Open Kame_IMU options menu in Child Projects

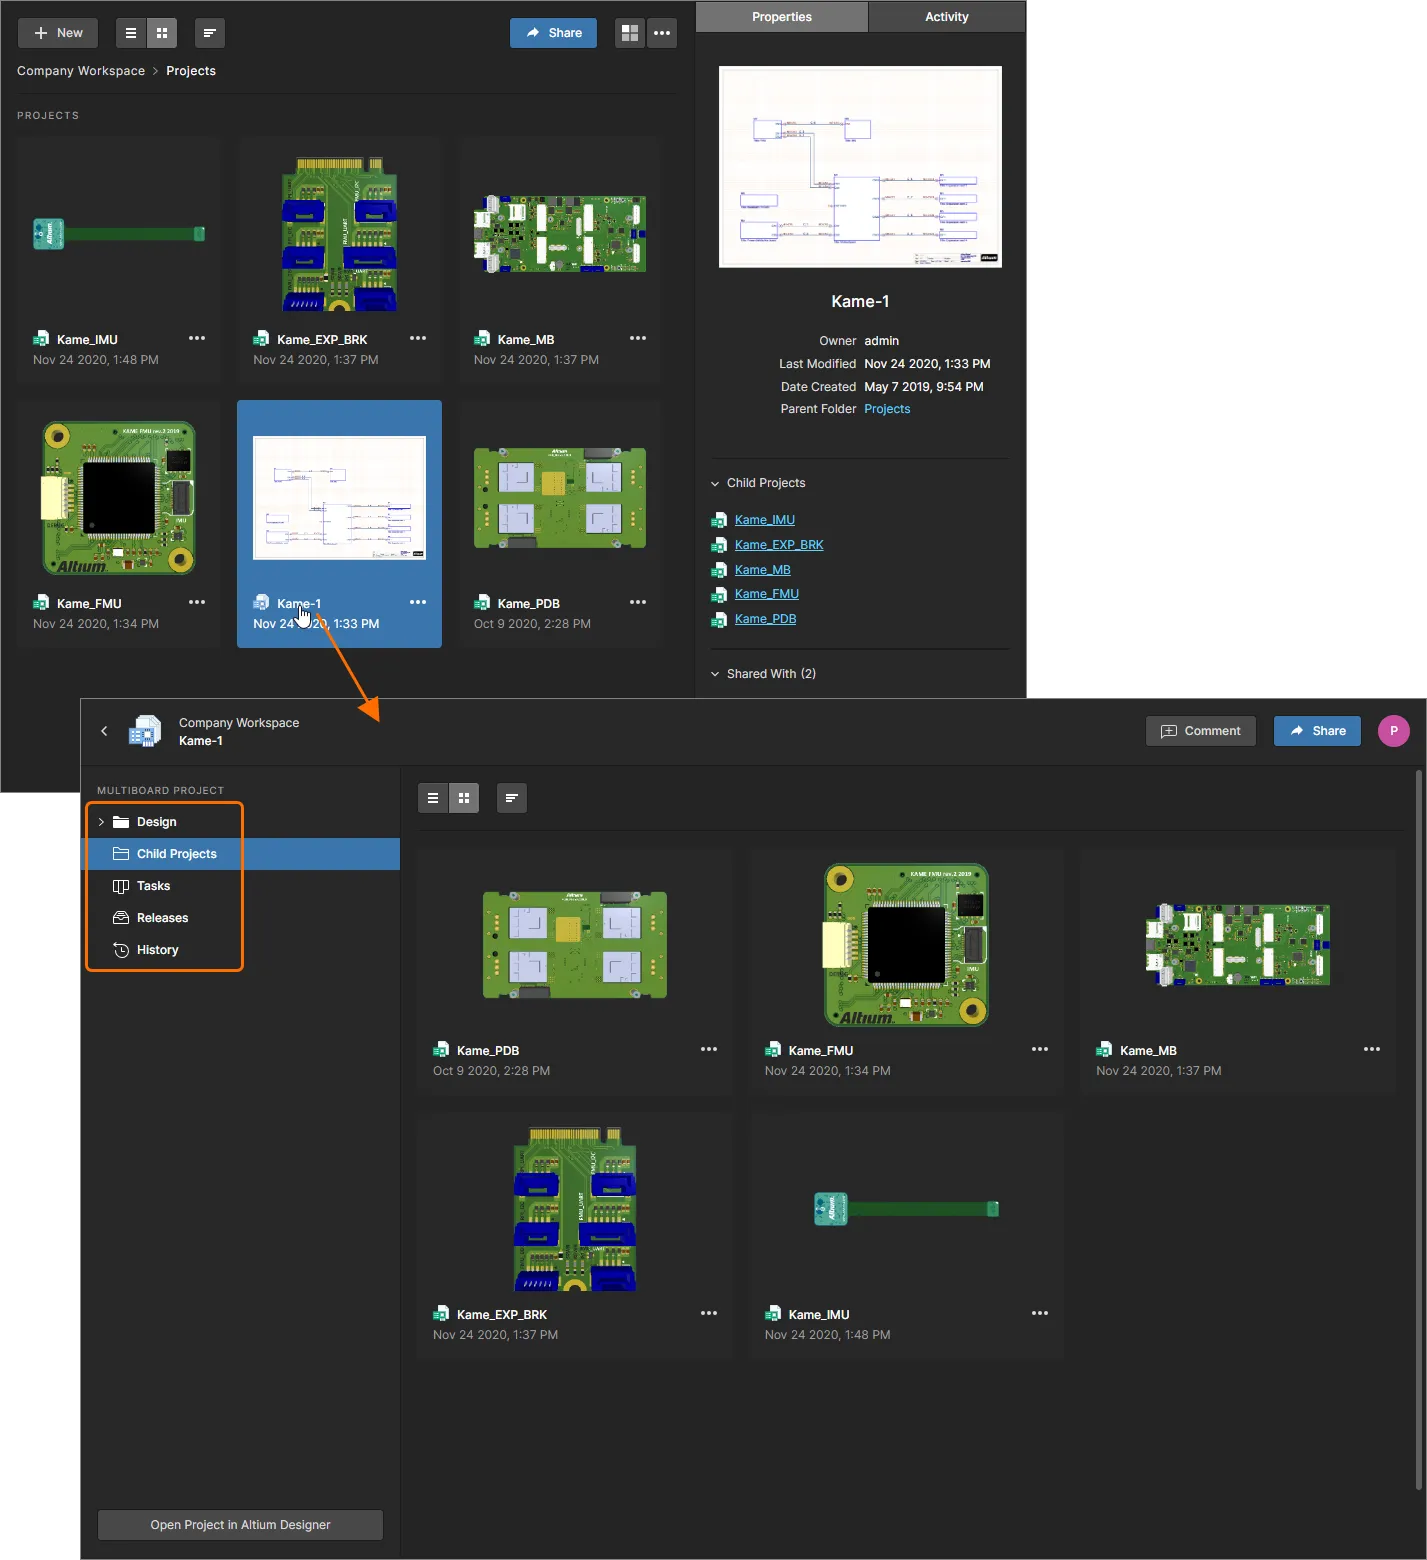point(1040,1314)
